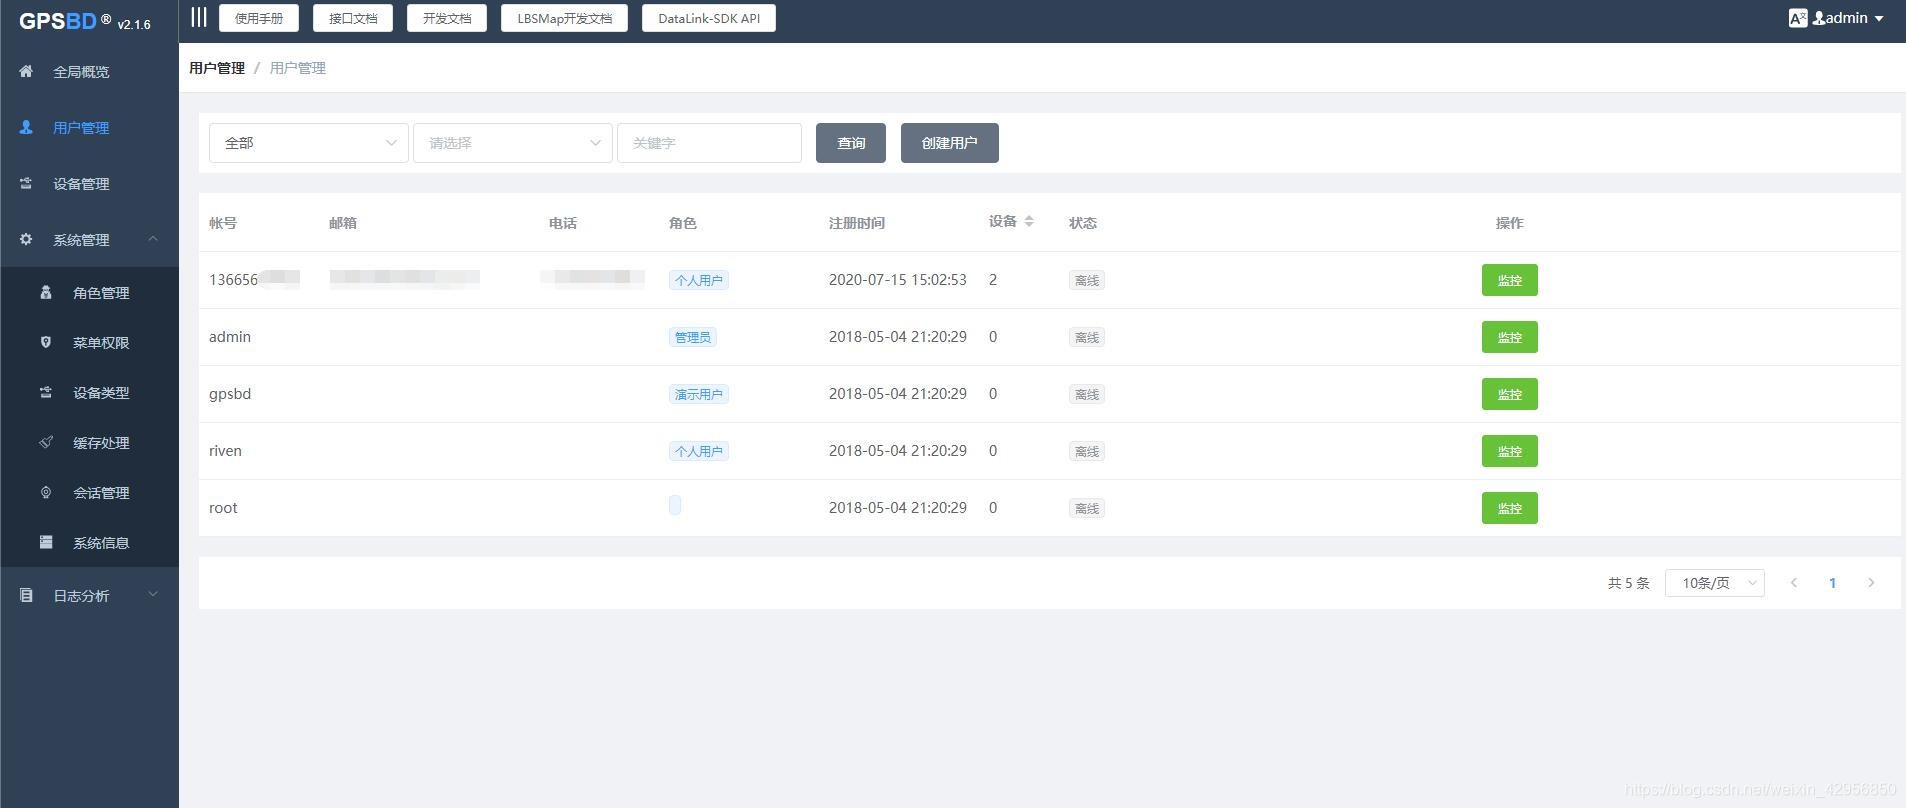Open the 请选择 dropdown
Viewport: 1906px width, 808px height.
(512, 143)
